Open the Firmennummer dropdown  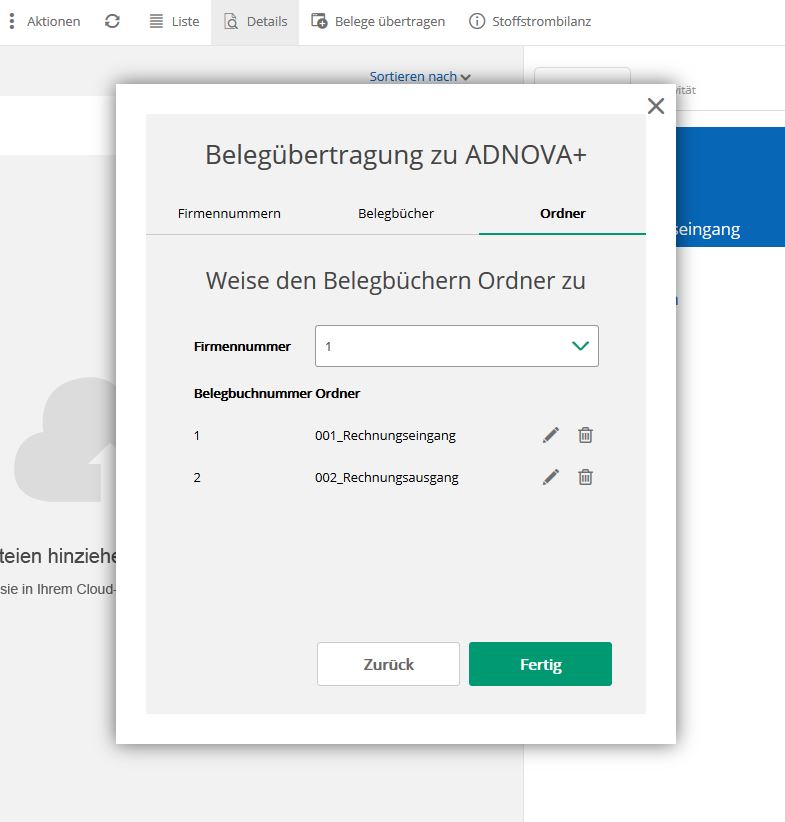point(457,346)
